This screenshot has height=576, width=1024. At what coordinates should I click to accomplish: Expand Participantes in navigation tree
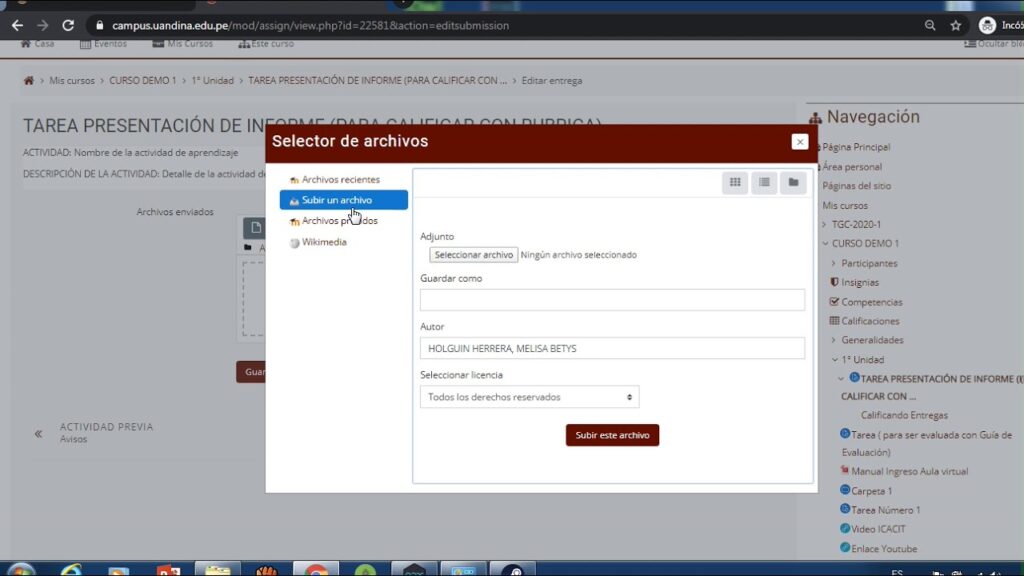click(x=834, y=263)
